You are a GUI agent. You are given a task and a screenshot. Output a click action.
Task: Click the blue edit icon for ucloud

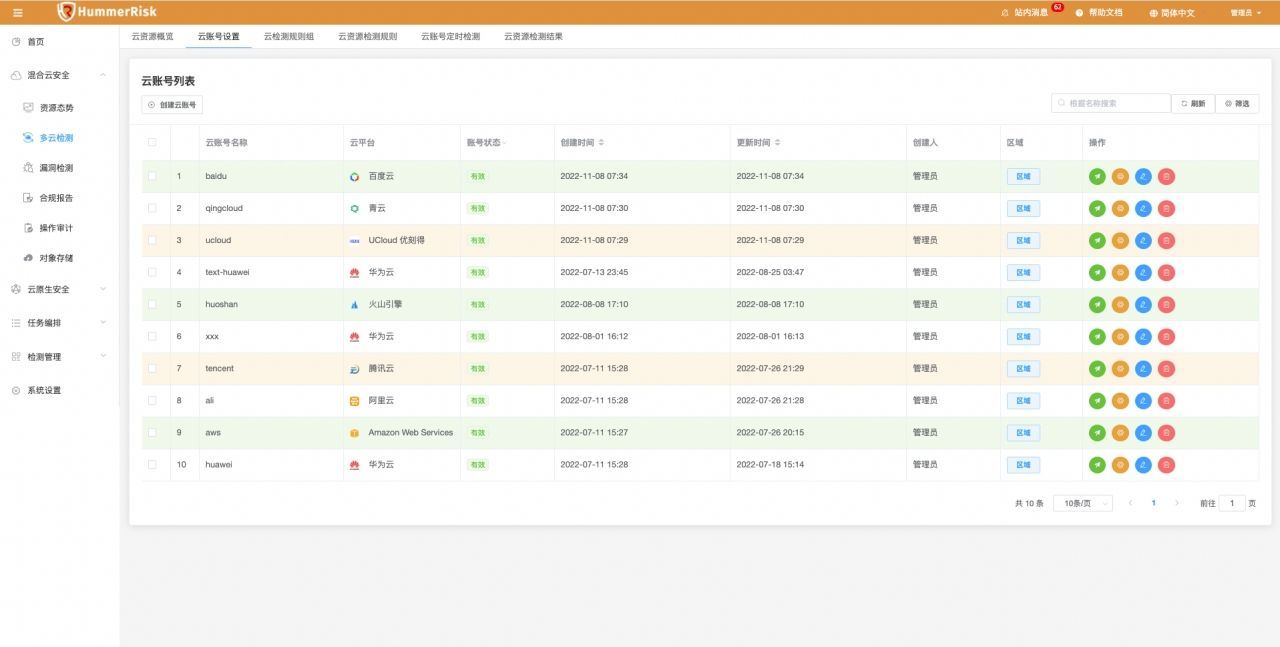[1143, 241]
